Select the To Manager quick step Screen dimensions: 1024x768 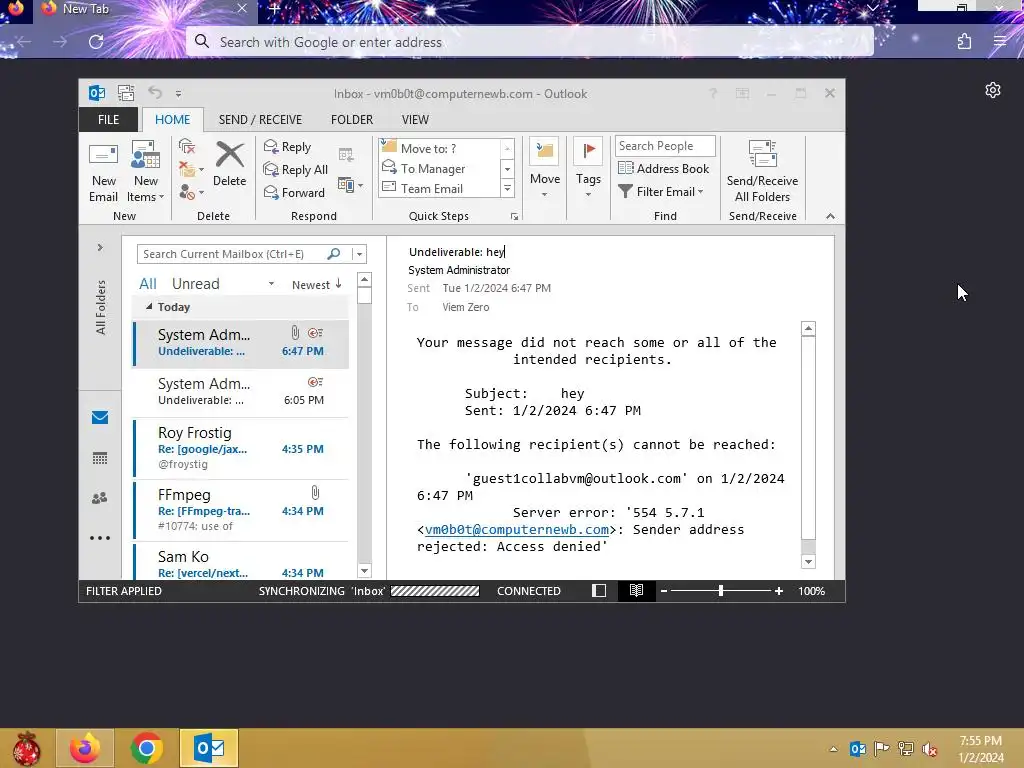439,168
